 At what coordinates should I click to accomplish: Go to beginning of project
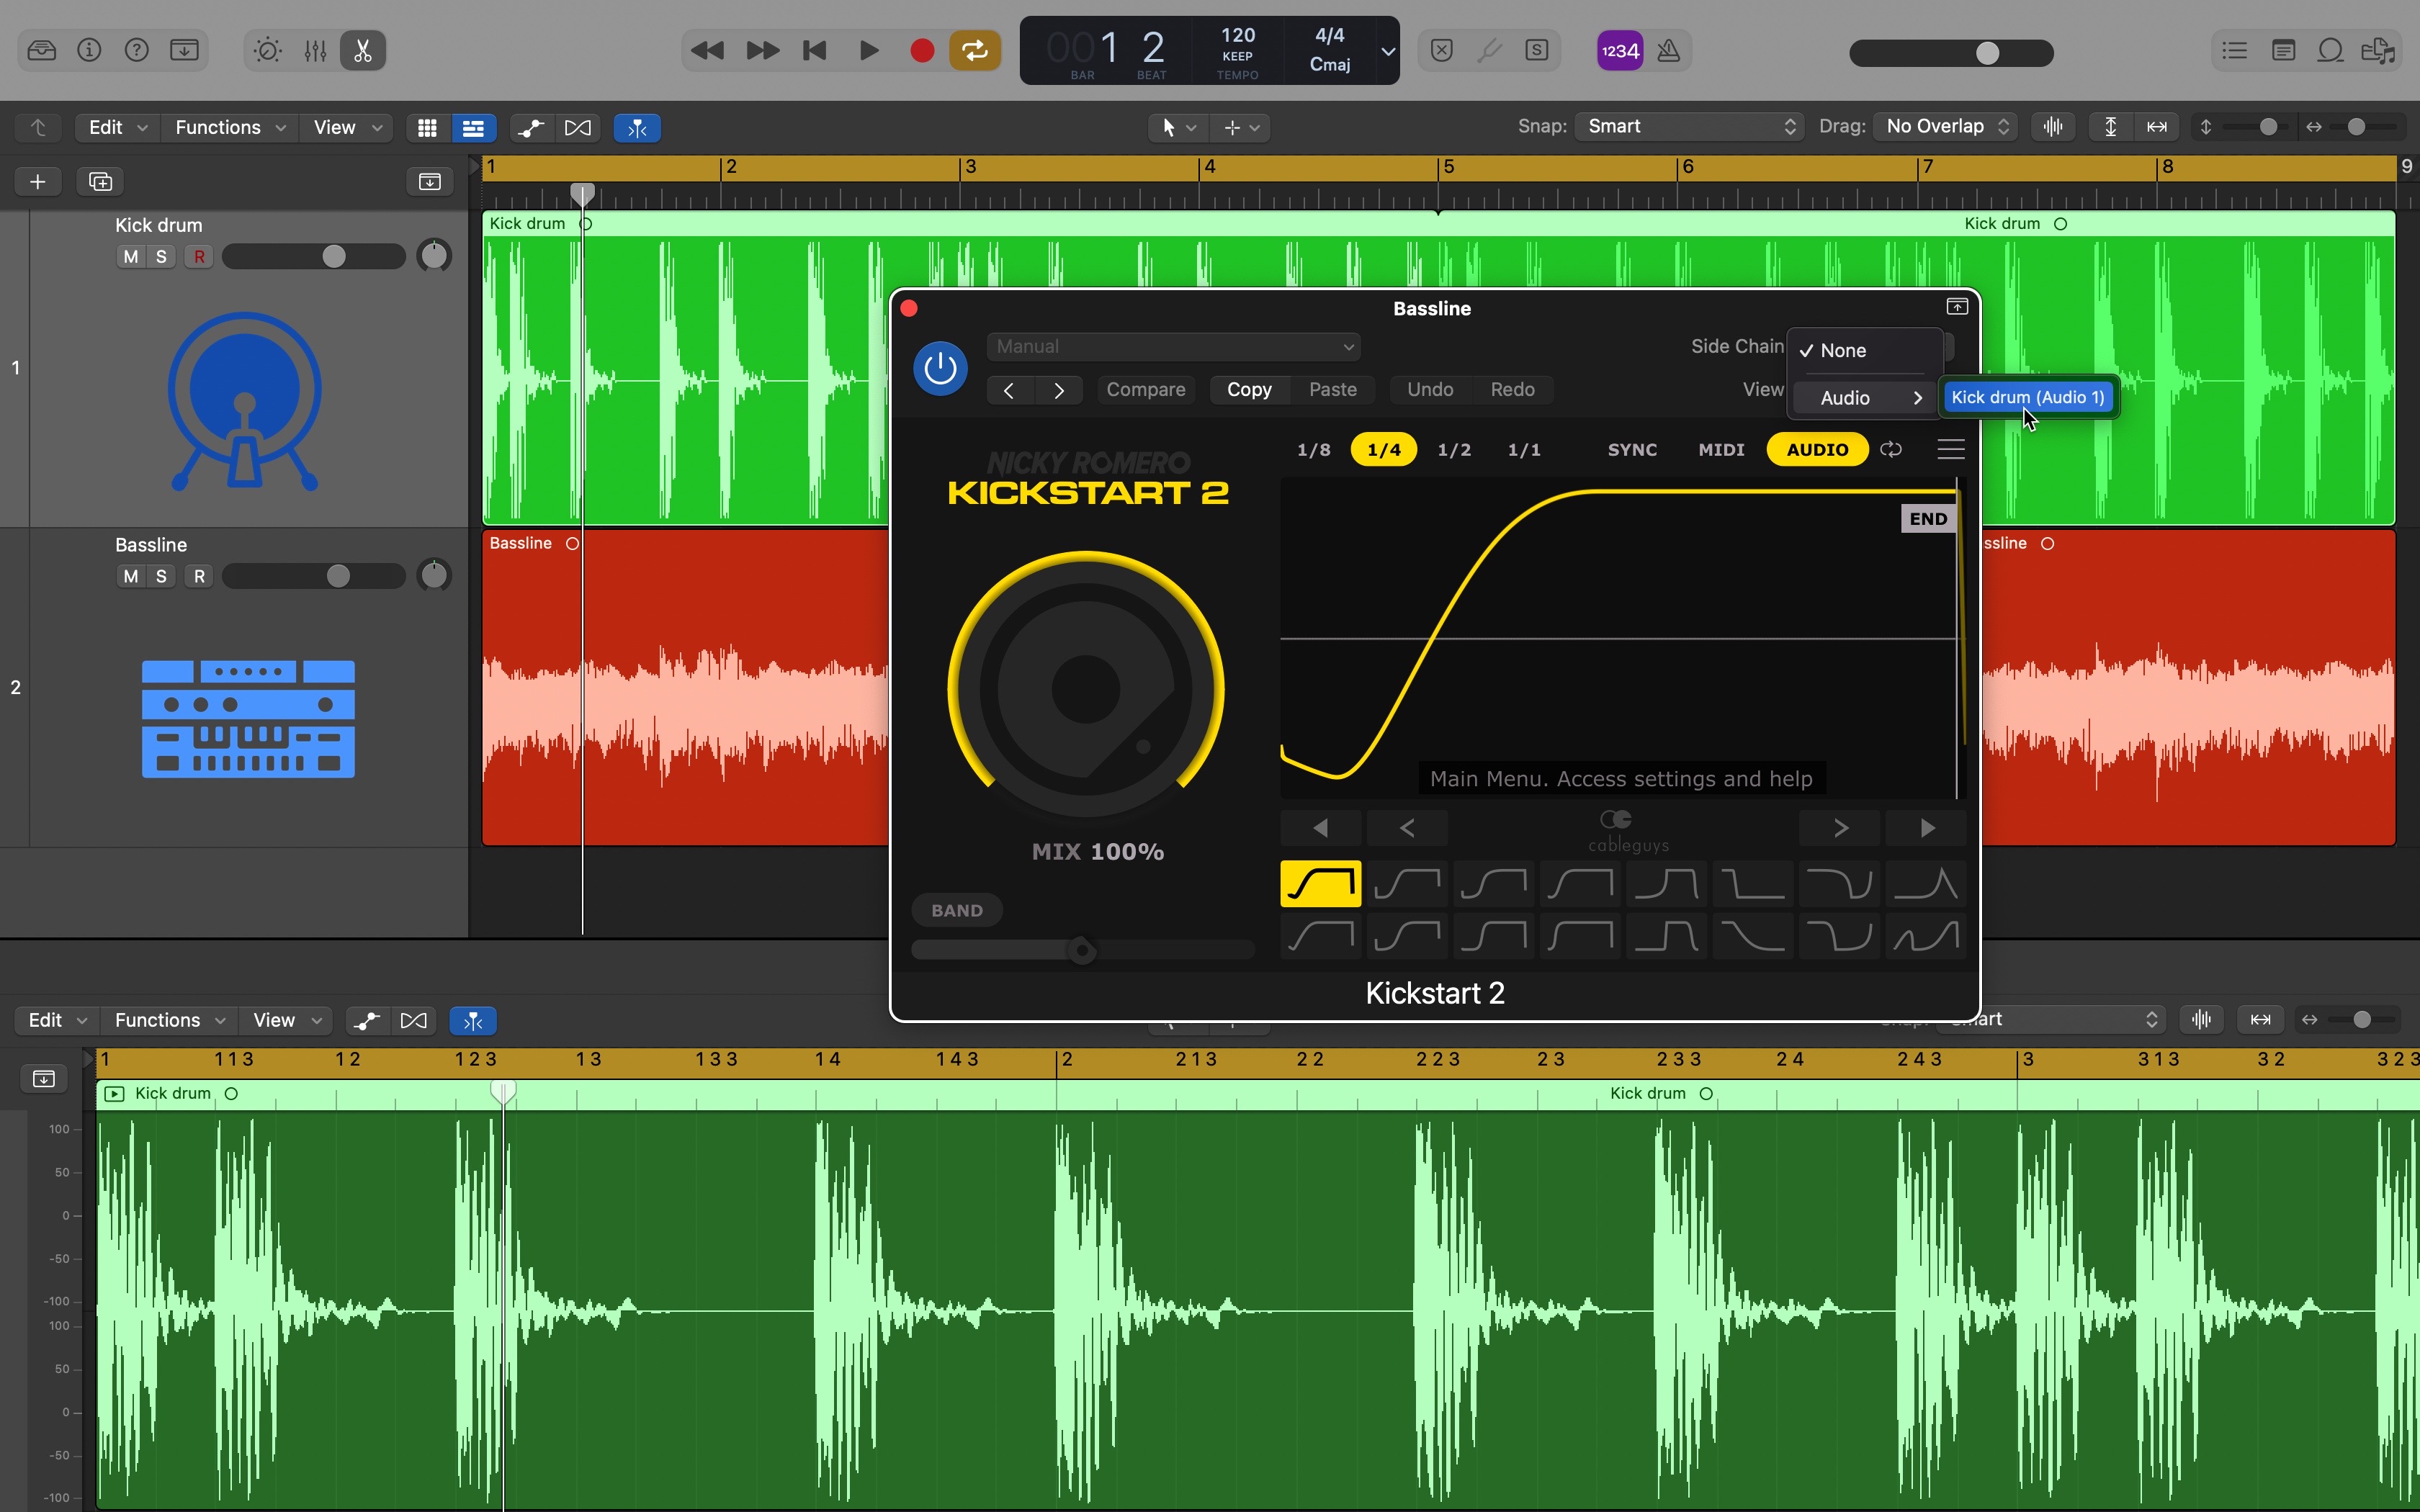(x=815, y=50)
